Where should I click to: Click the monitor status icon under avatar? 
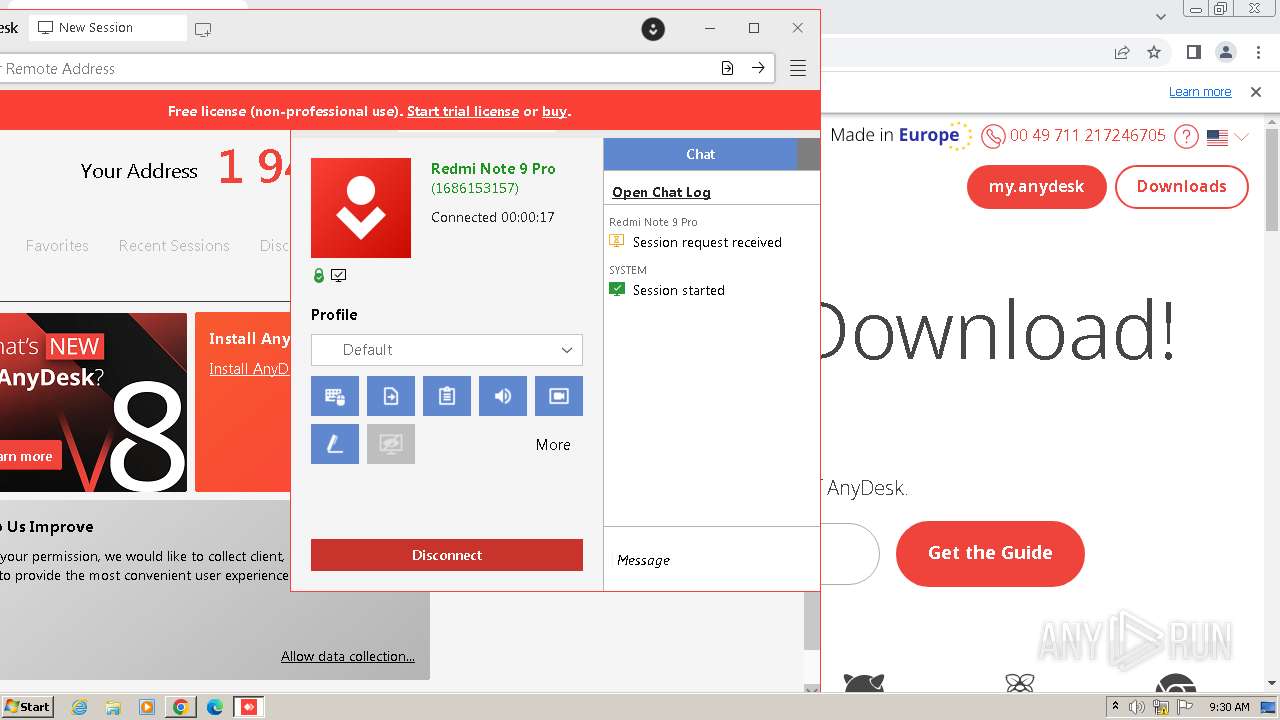point(339,275)
